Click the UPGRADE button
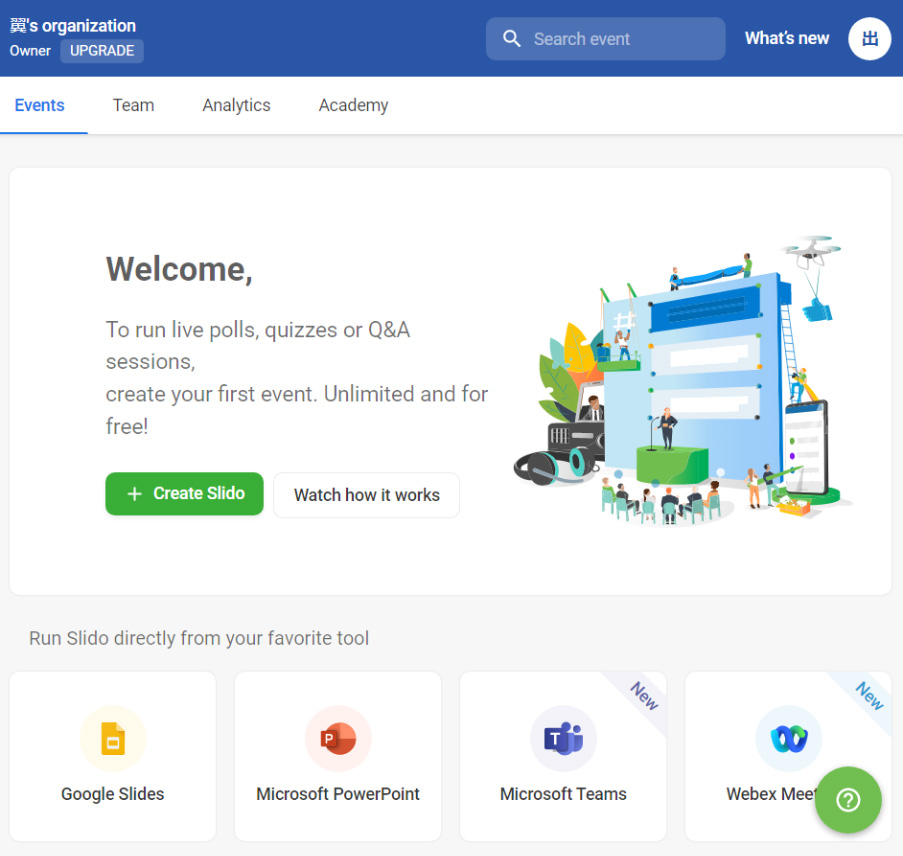This screenshot has height=856, width=903. (102, 51)
